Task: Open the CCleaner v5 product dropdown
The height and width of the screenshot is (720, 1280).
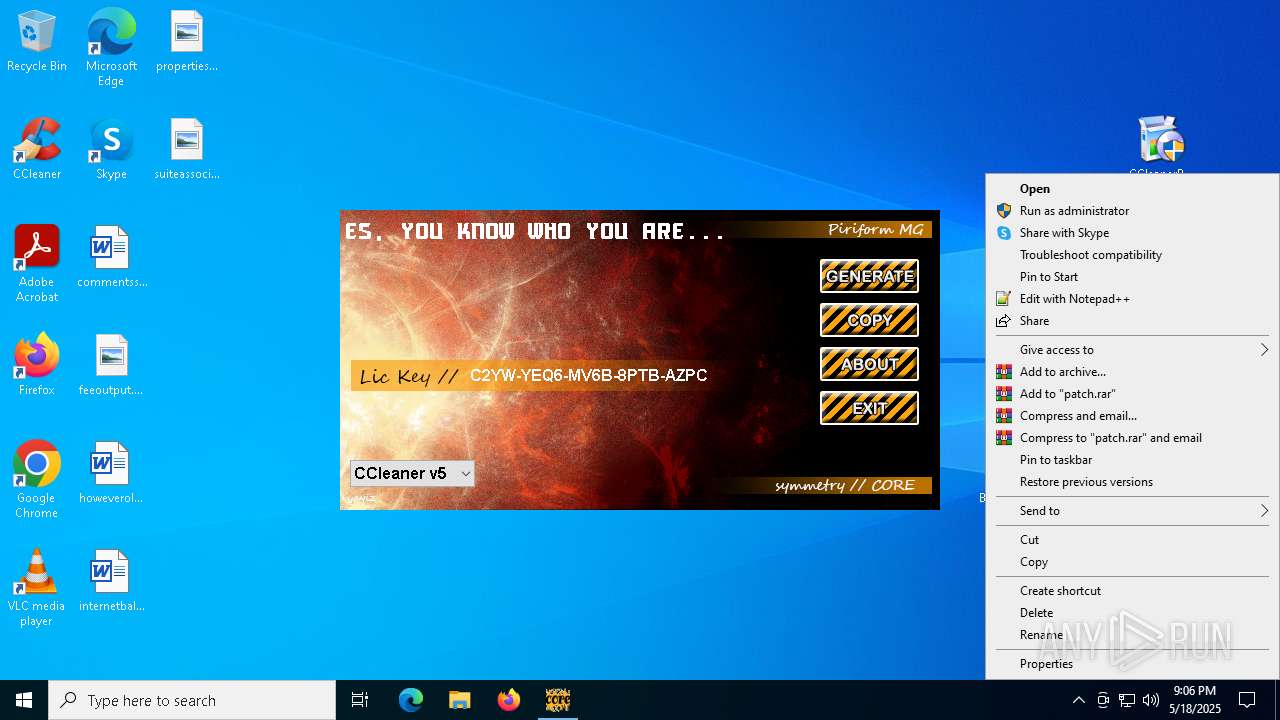Action: [412, 473]
